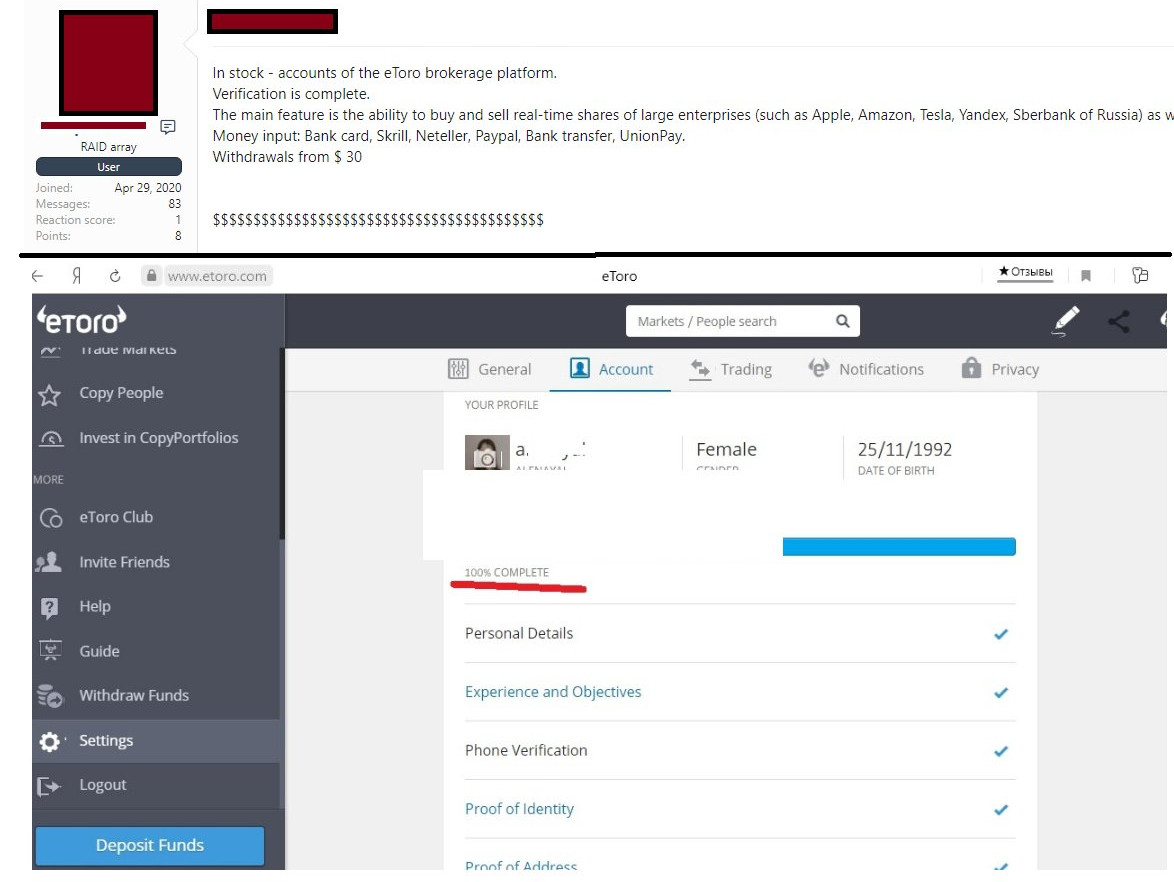
Task: Click the eToro Club icon
Action: coord(51,518)
